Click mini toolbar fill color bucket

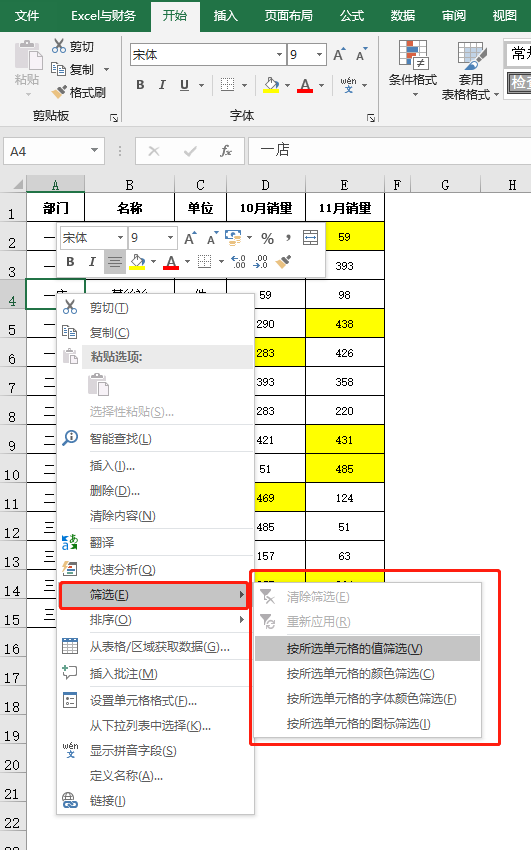point(138,262)
